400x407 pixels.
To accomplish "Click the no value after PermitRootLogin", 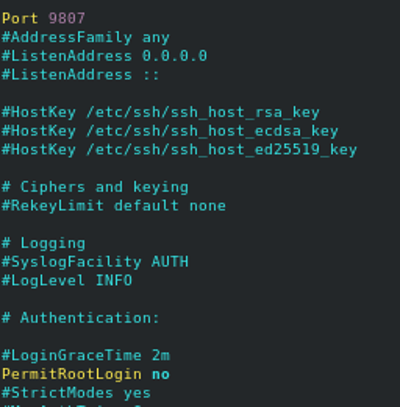I will (161, 375).
